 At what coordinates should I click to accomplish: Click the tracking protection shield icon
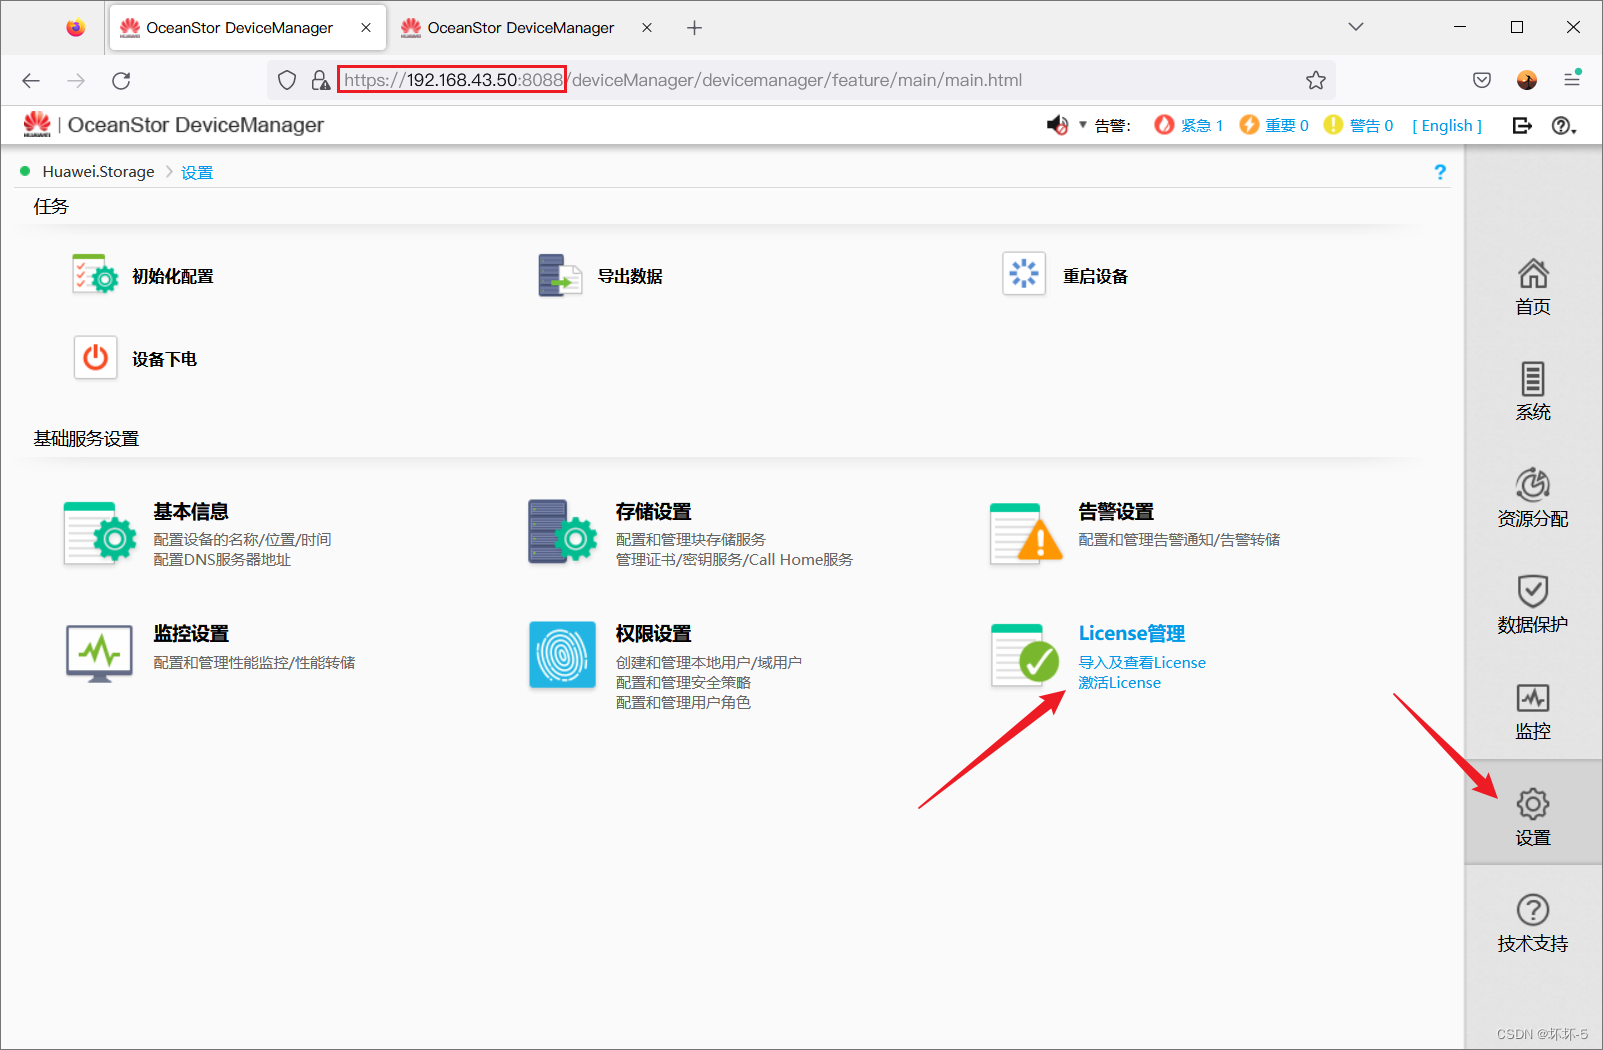pos(287,80)
